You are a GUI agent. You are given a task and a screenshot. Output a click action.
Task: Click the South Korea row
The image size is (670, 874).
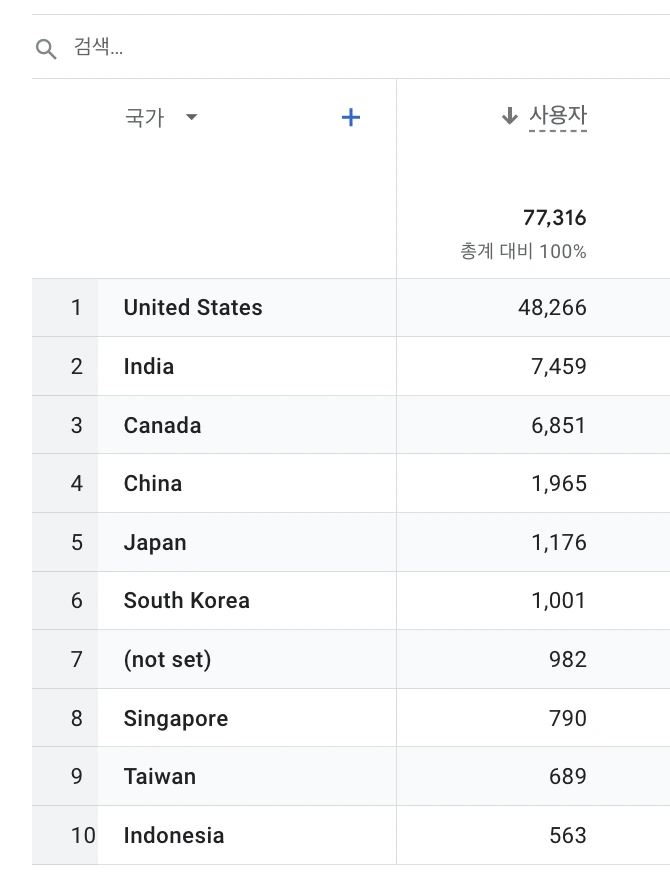[x=187, y=601]
